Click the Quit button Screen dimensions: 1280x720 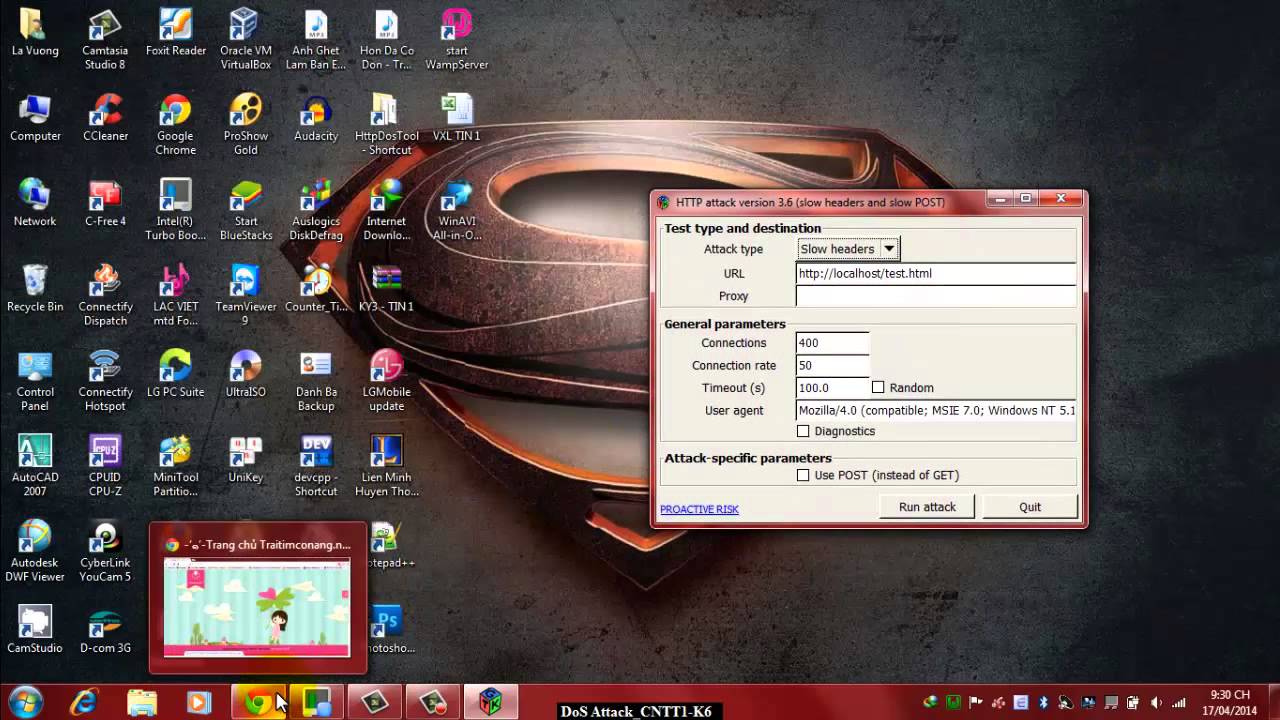[x=1030, y=507]
